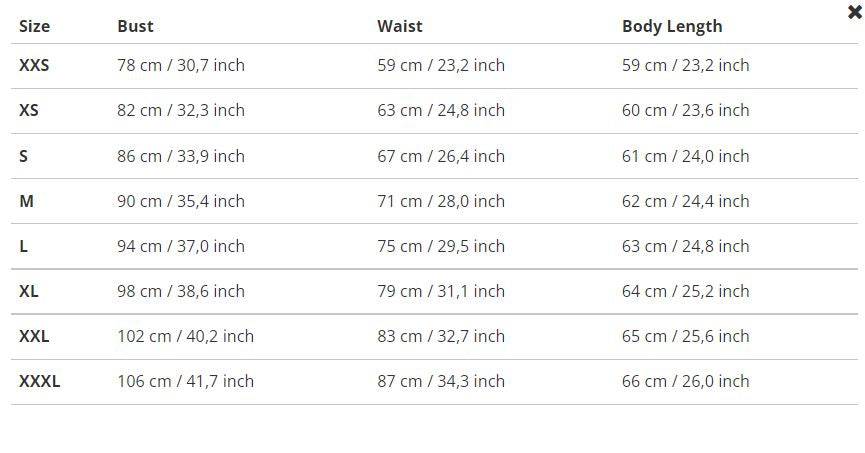Close the size chart popup

[854, 12]
